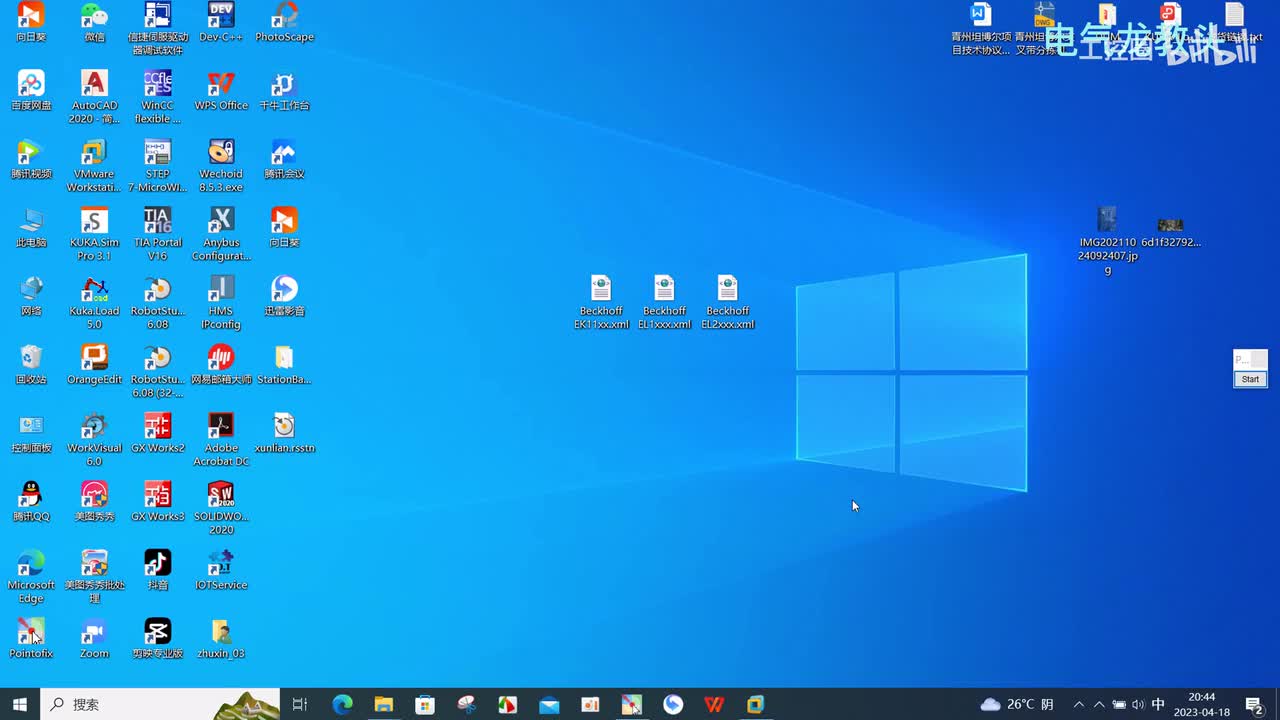Screen dimensions: 1280x720
Task: Select the 美图秀秀批处理 desktop icon
Action: pyautogui.click(x=94, y=578)
